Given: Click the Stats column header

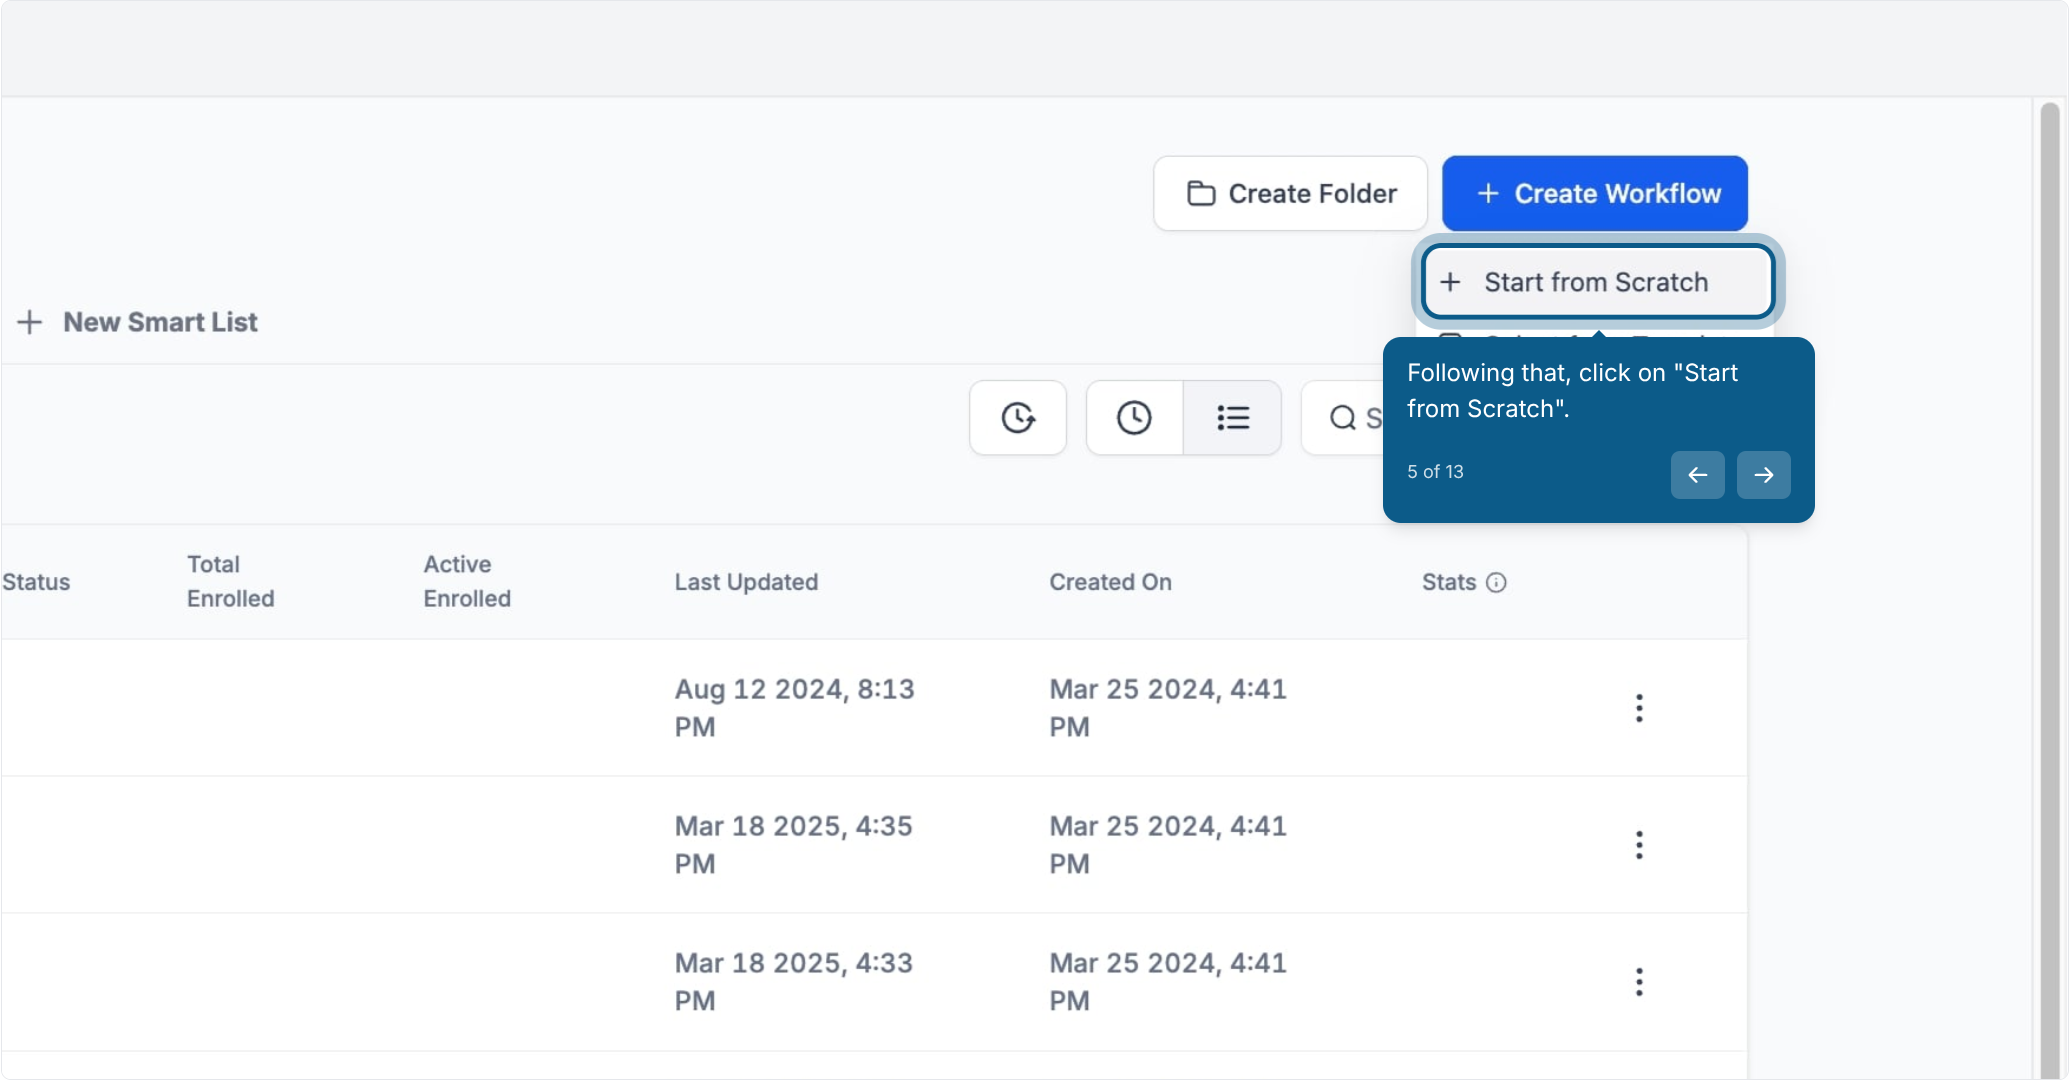Looking at the screenshot, I should click(1449, 582).
